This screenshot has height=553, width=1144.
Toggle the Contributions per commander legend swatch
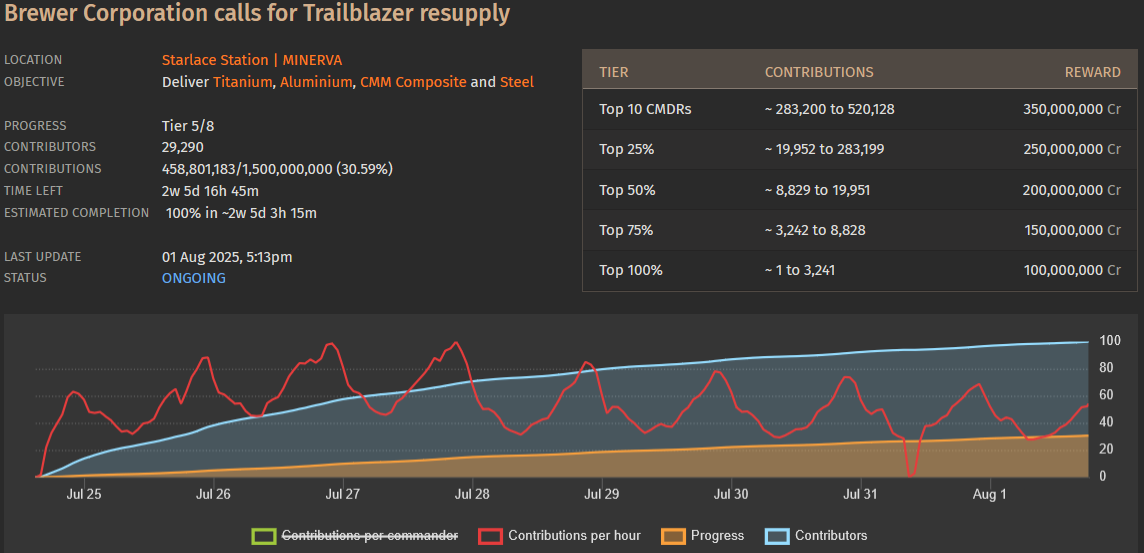pos(263,536)
